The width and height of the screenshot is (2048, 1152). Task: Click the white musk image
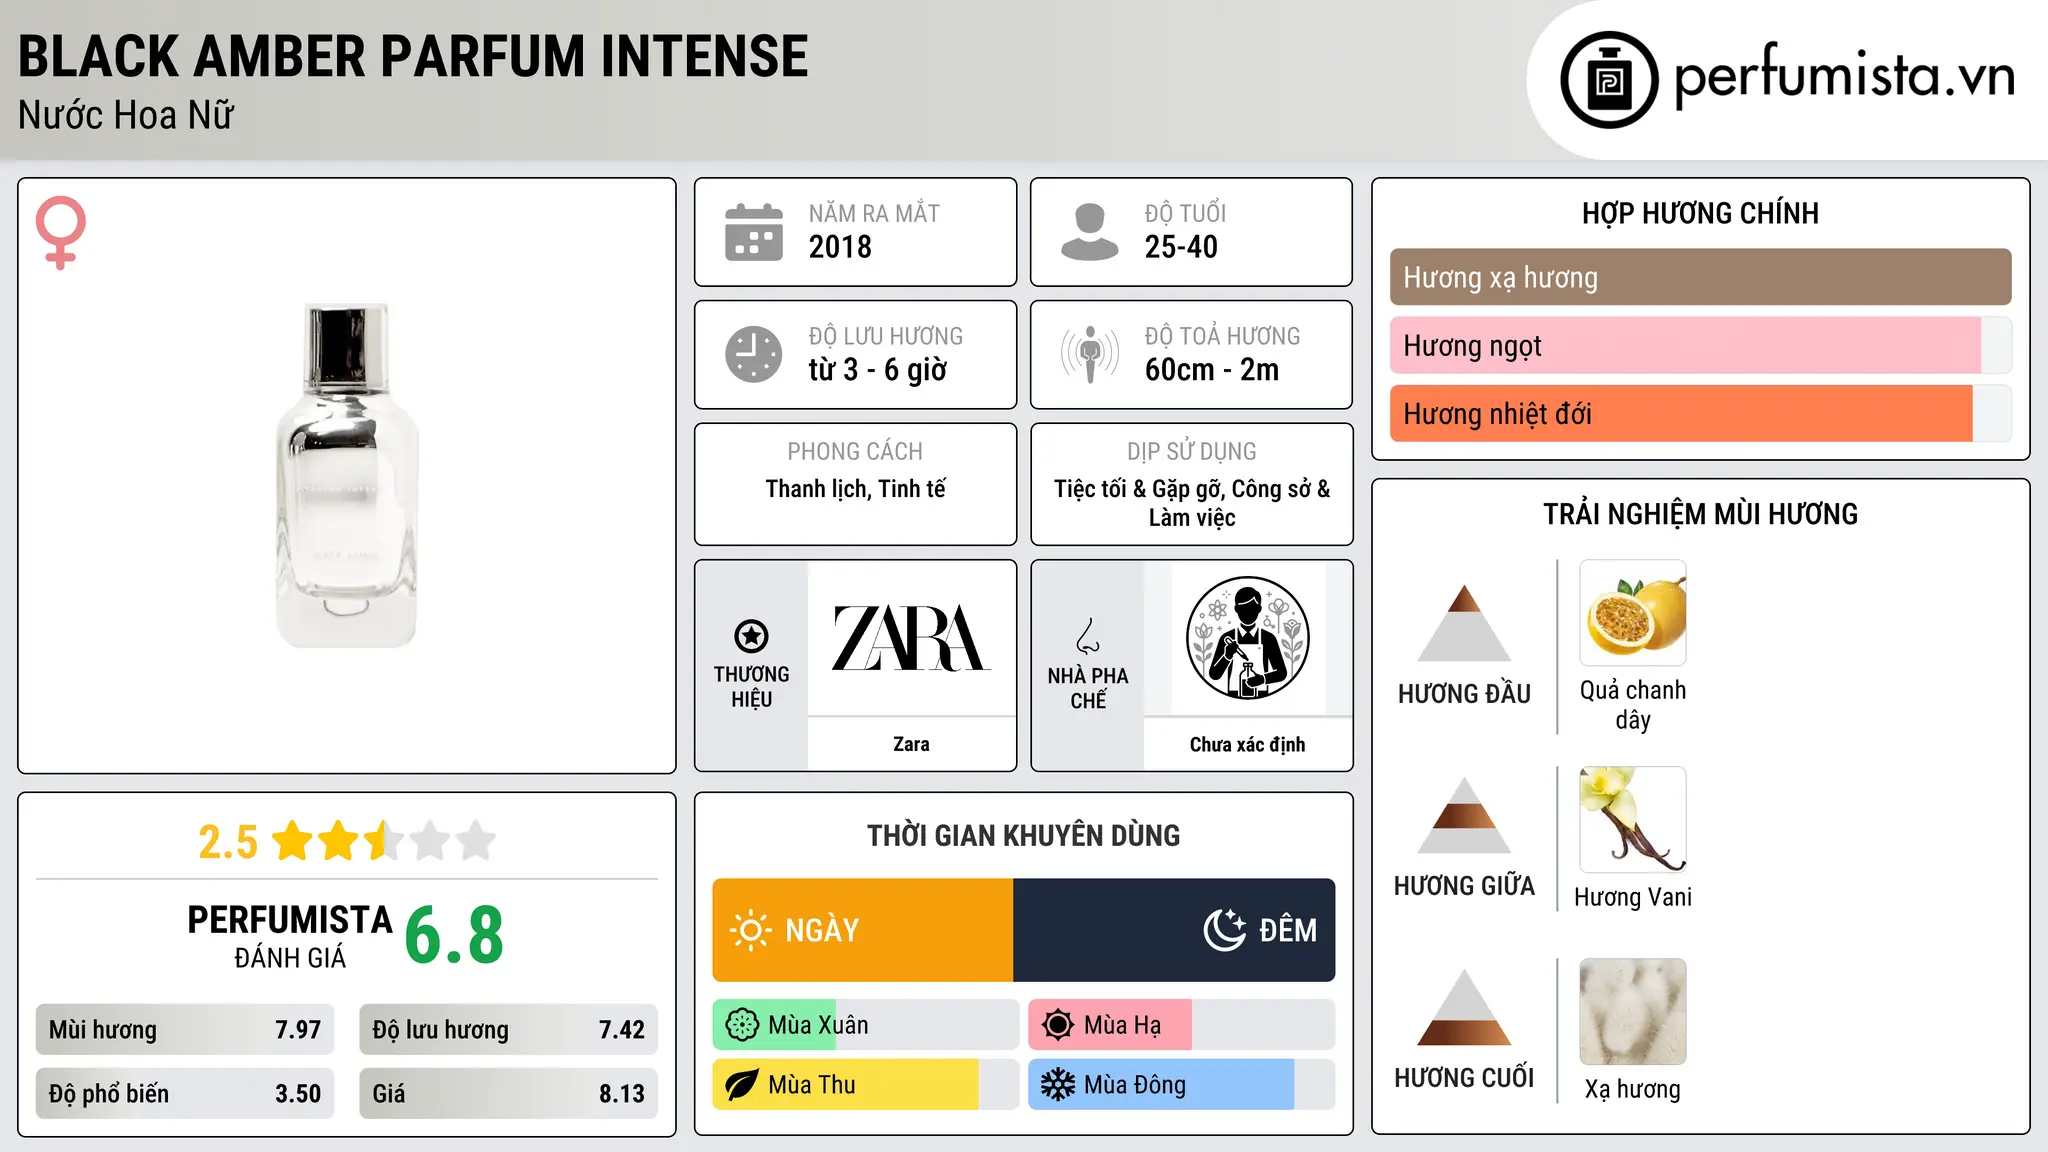1633,1012
